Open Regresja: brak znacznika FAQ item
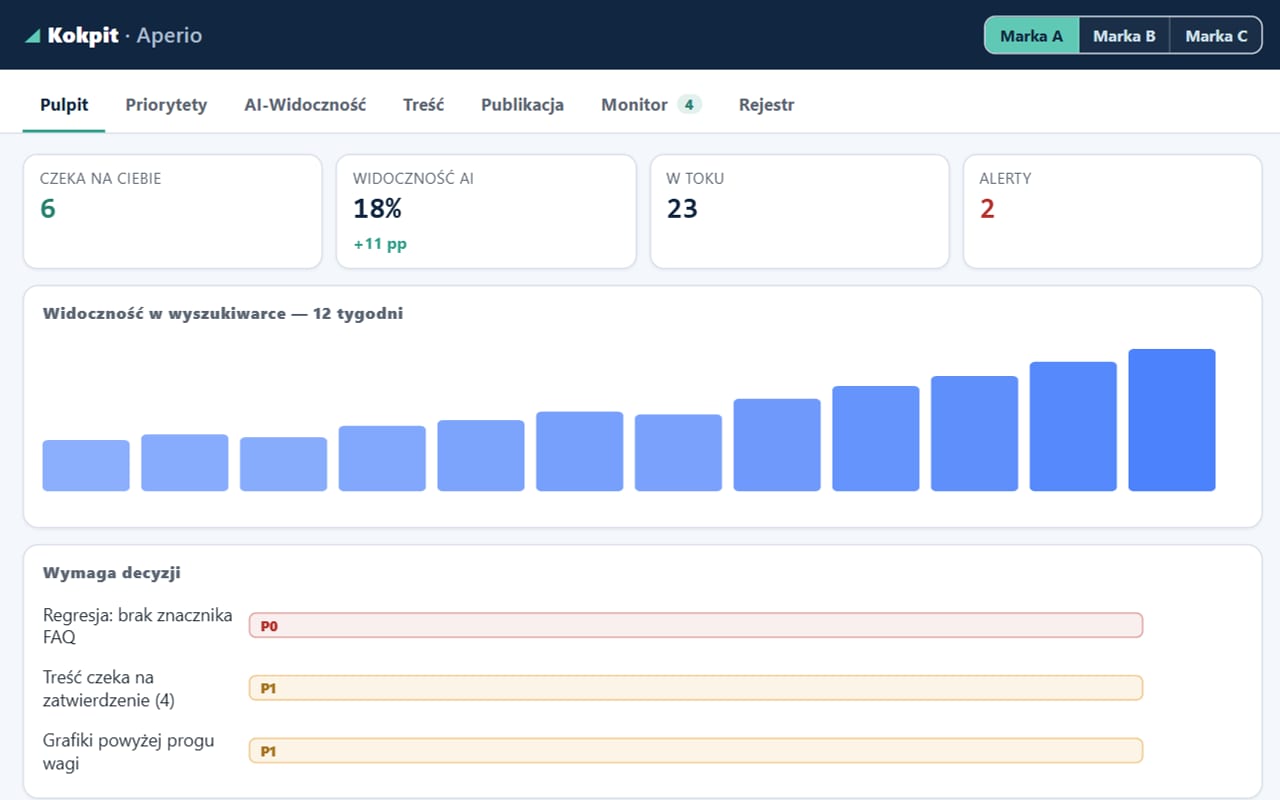Screen dimensions: 1280x800 (138, 625)
